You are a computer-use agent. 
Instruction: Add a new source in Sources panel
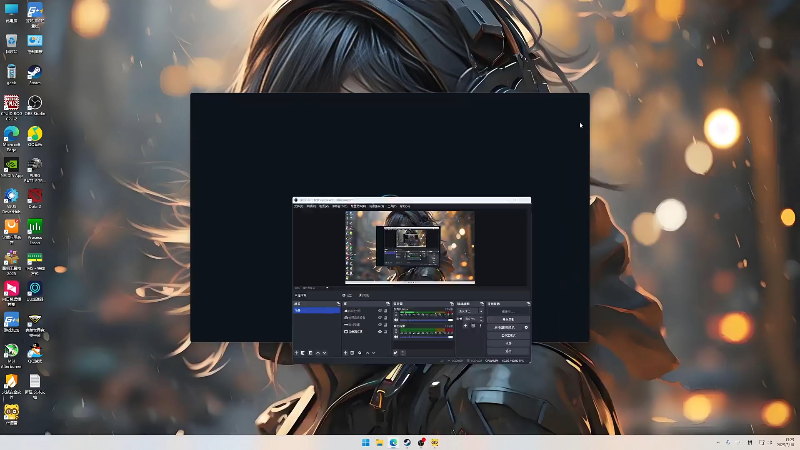345,353
